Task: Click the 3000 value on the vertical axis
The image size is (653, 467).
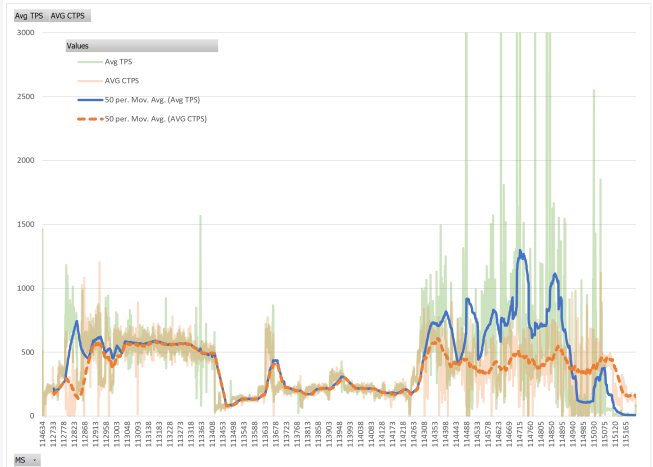Action: point(25,32)
